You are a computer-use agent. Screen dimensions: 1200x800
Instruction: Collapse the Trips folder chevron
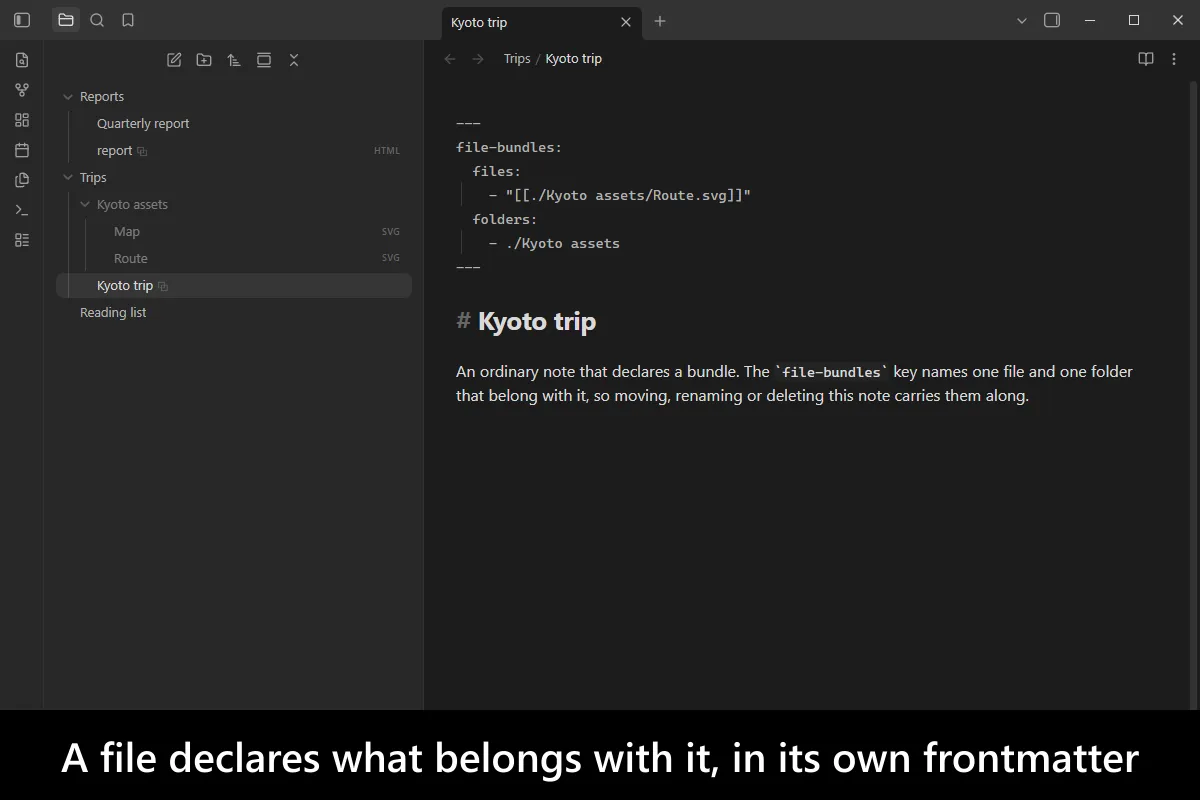pos(68,178)
